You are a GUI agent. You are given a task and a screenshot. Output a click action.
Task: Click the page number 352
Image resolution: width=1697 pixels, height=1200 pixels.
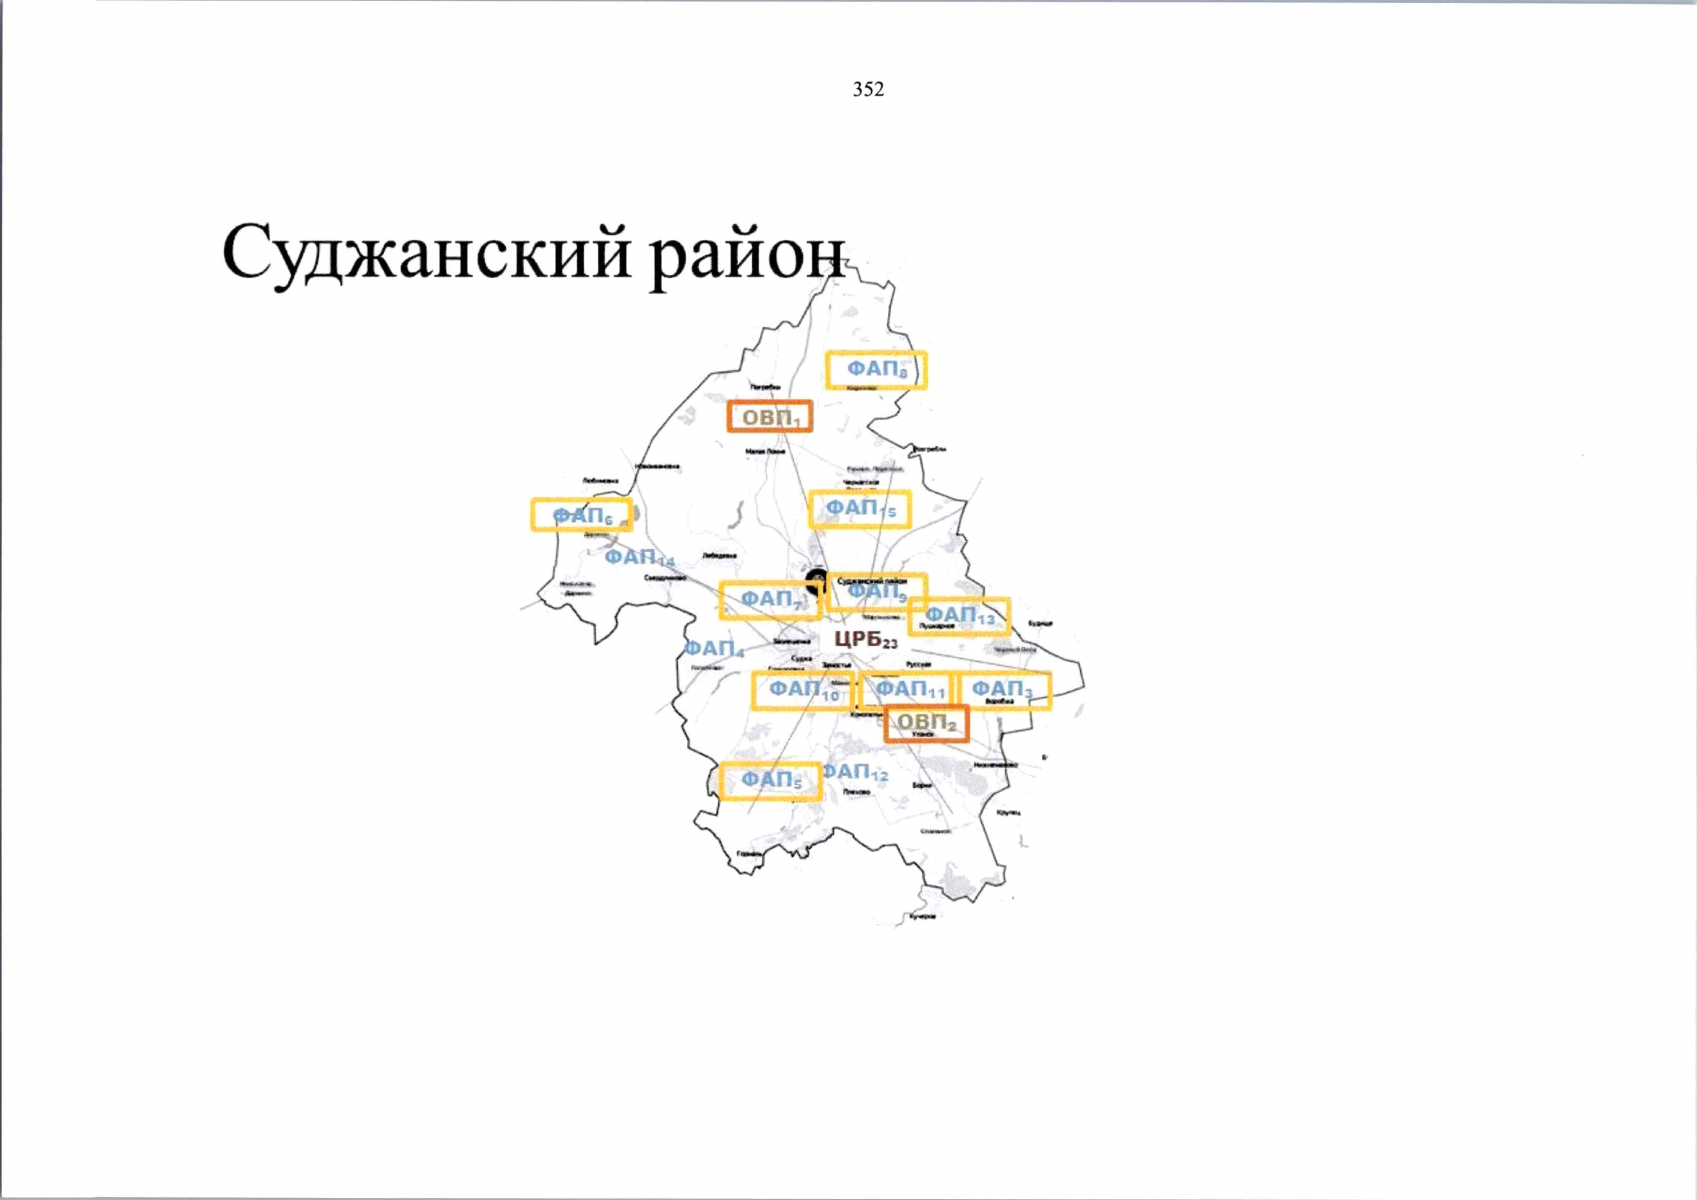pos(868,90)
